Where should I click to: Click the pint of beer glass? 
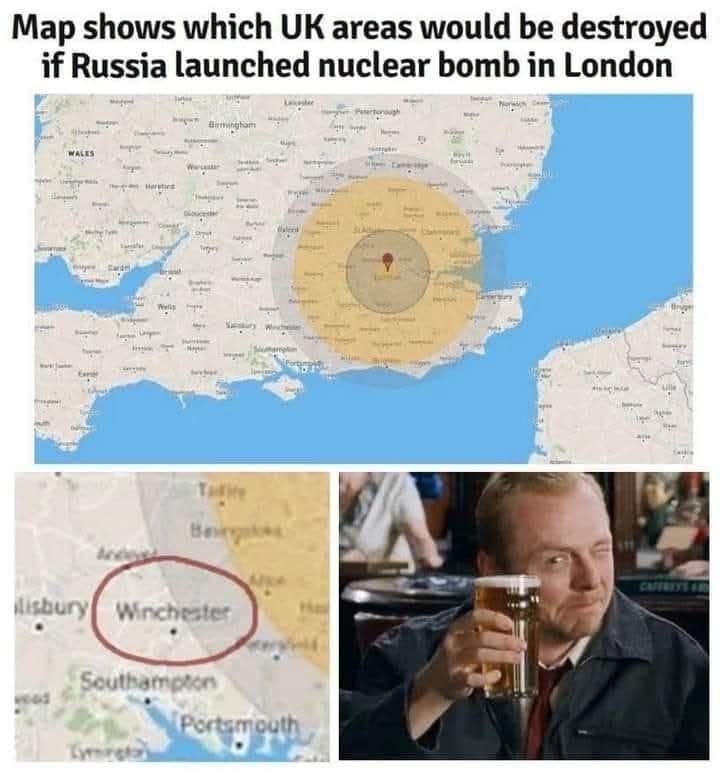506,637
